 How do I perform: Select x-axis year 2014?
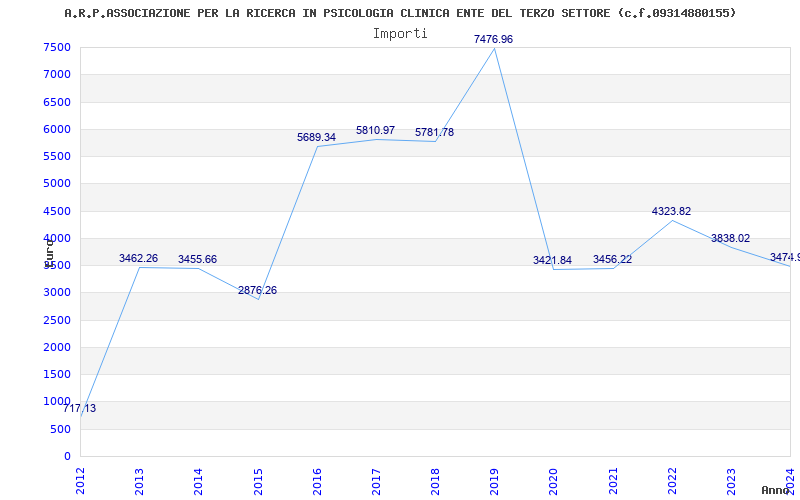198,481
